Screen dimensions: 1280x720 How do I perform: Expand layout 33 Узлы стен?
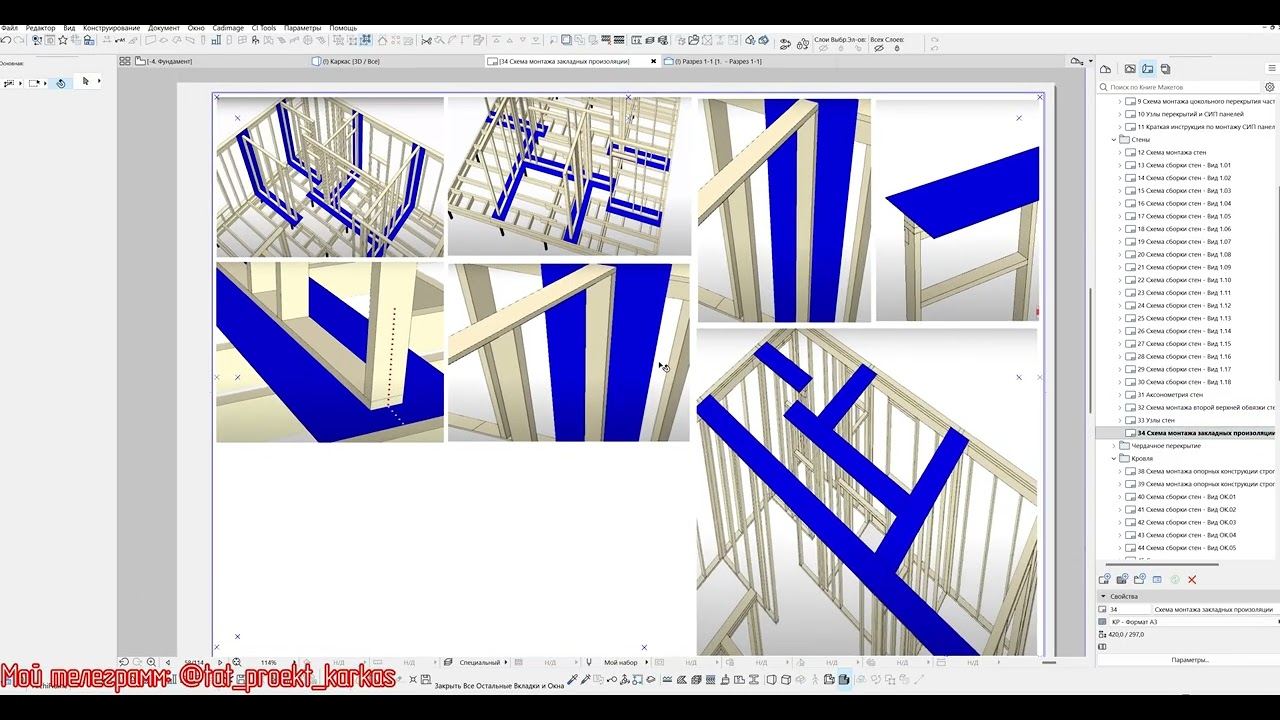click(1120, 420)
